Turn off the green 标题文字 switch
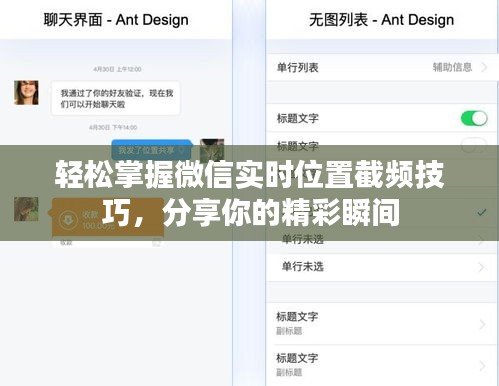 [474, 118]
